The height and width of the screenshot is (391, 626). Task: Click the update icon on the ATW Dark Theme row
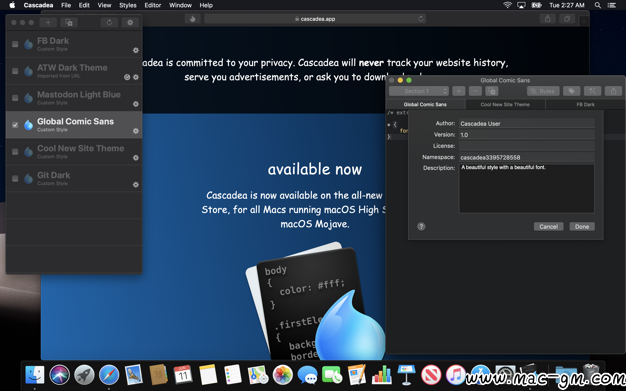(x=127, y=77)
